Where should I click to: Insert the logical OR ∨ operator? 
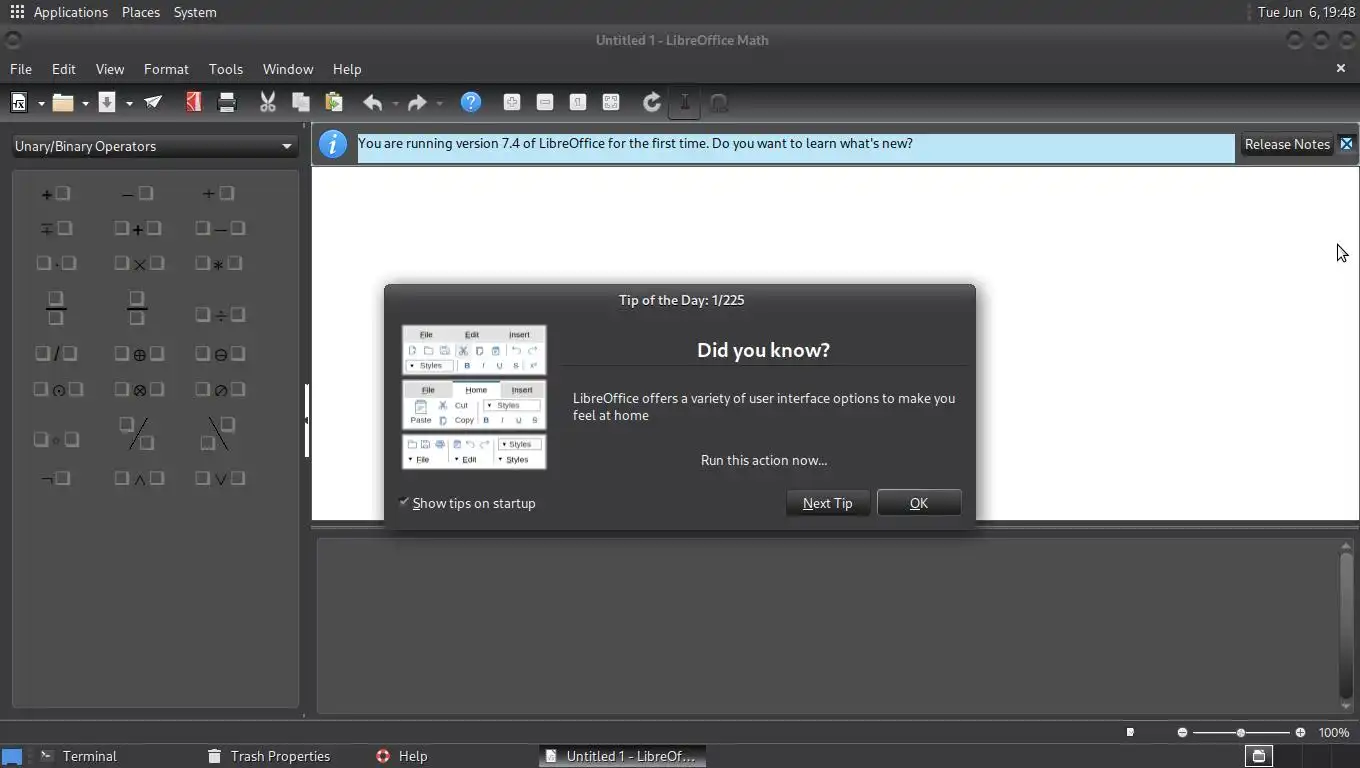coord(220,478)
